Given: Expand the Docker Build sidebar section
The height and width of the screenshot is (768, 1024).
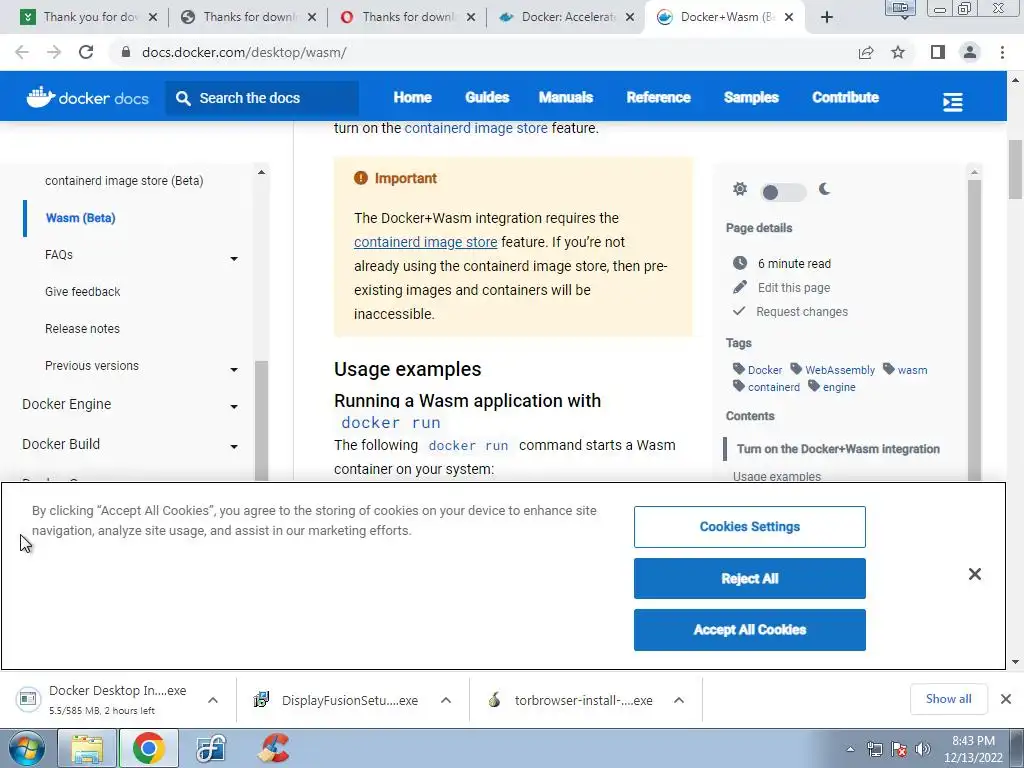Looking at the screenshot, I should tap(234, 447).
